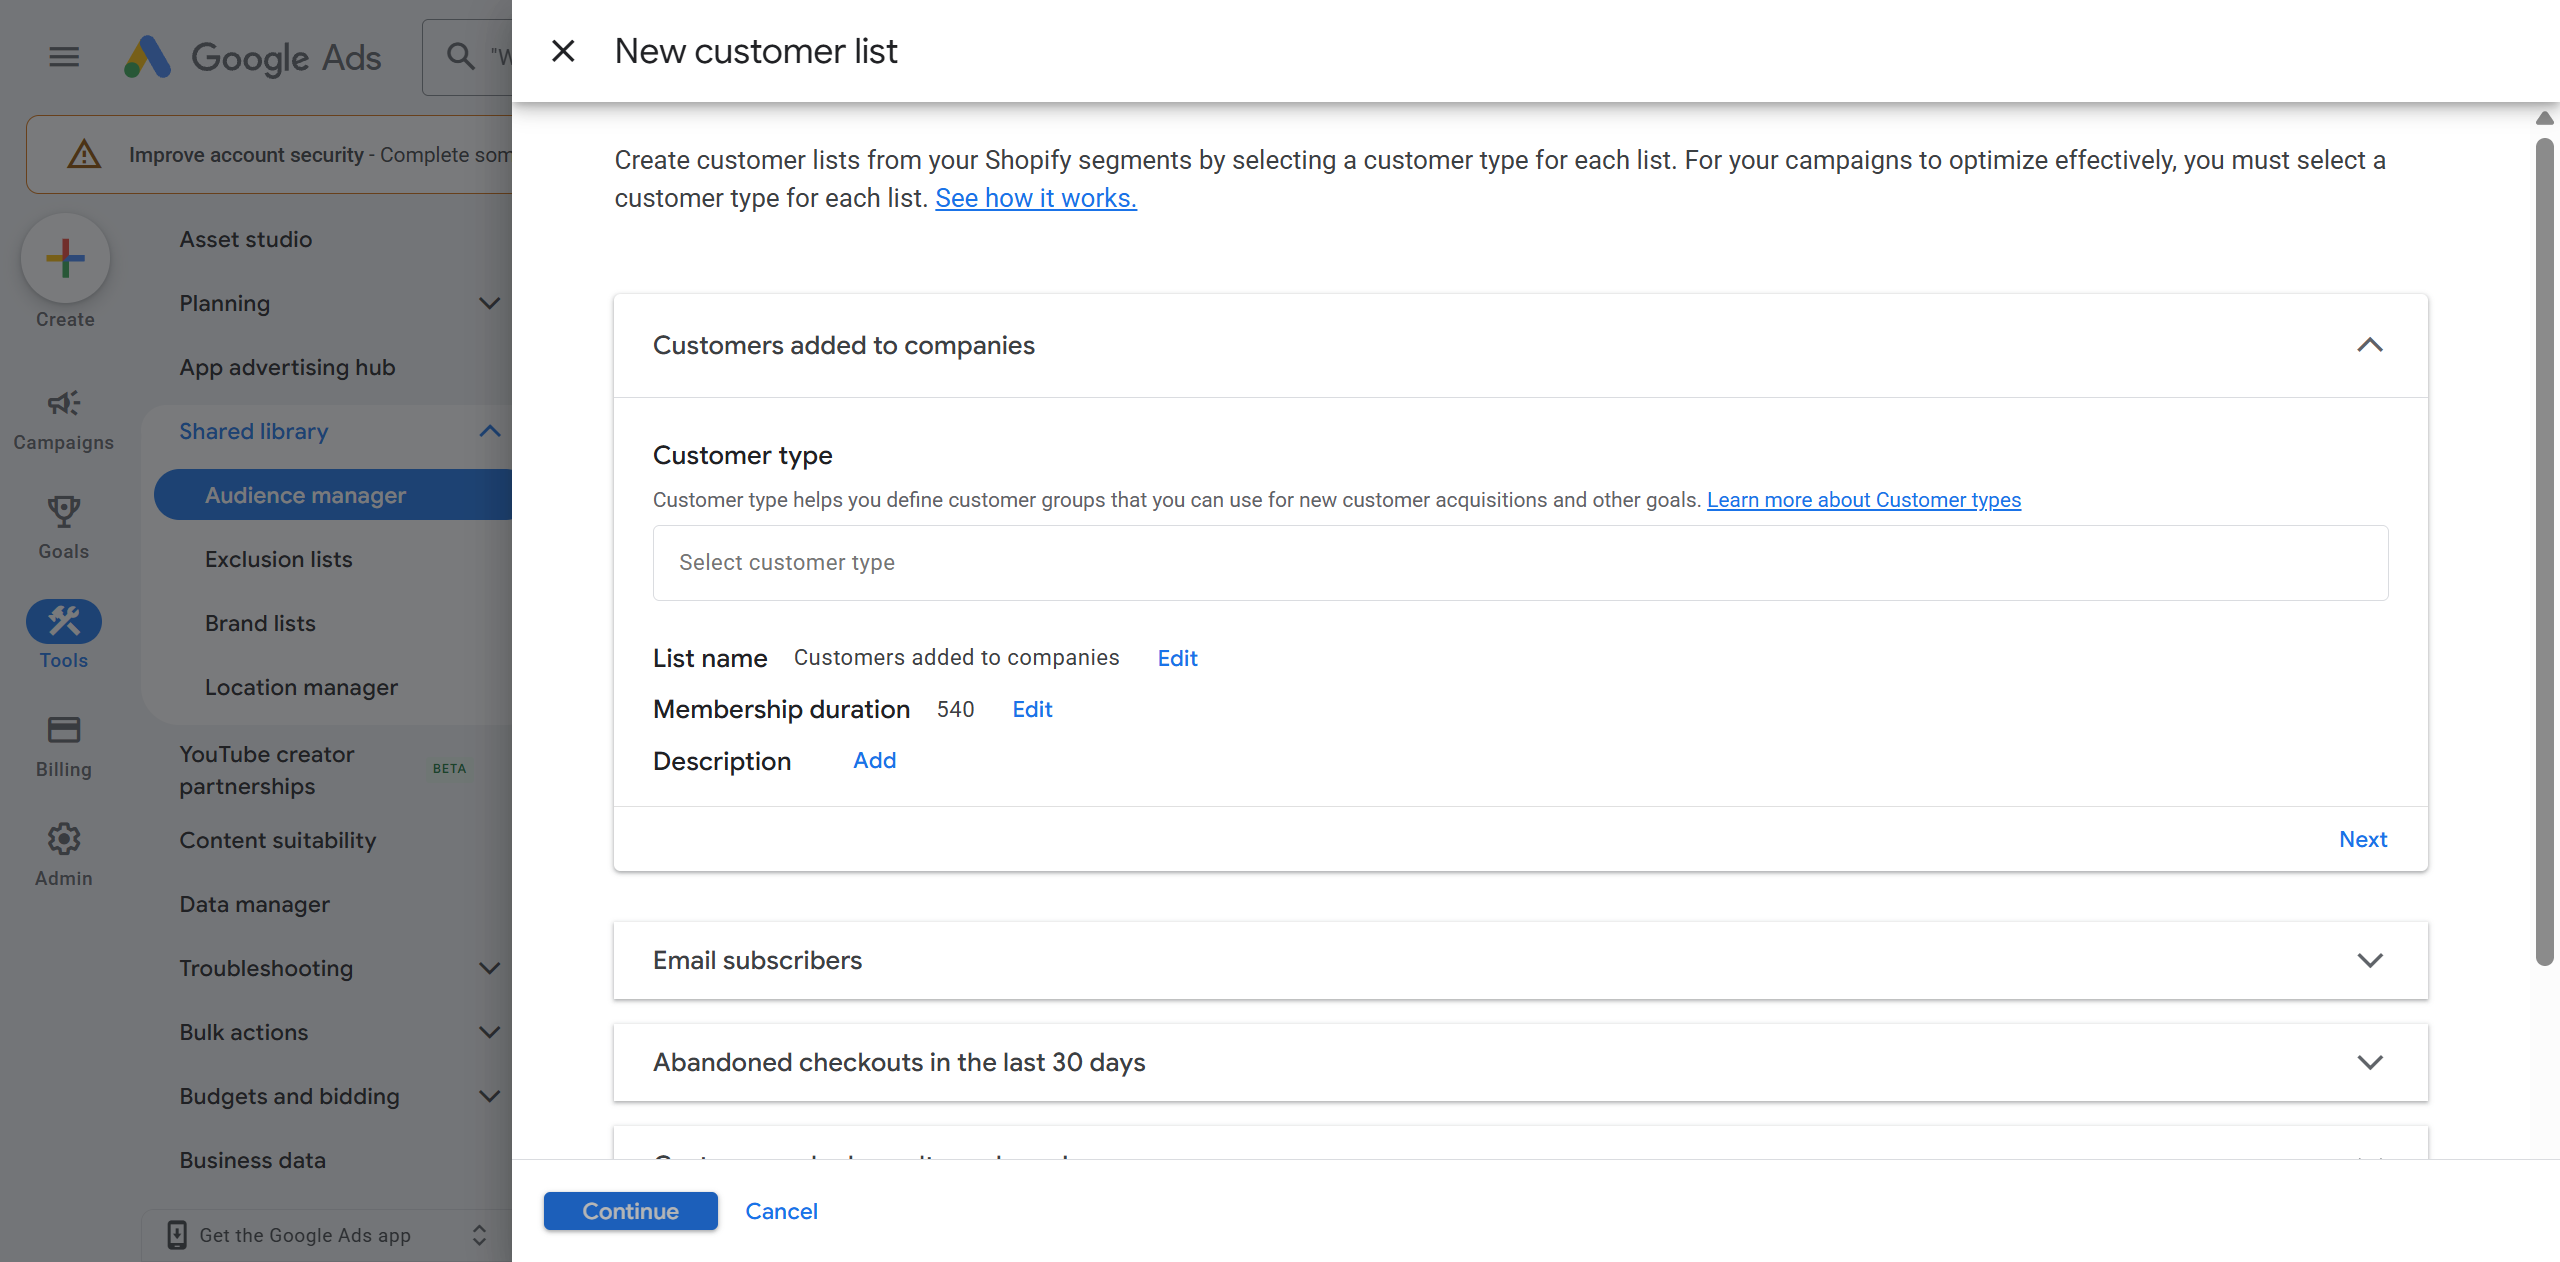Open App advertising hub
The height and width of the screenshot is (1262, 2560).
tap(288, 367)
